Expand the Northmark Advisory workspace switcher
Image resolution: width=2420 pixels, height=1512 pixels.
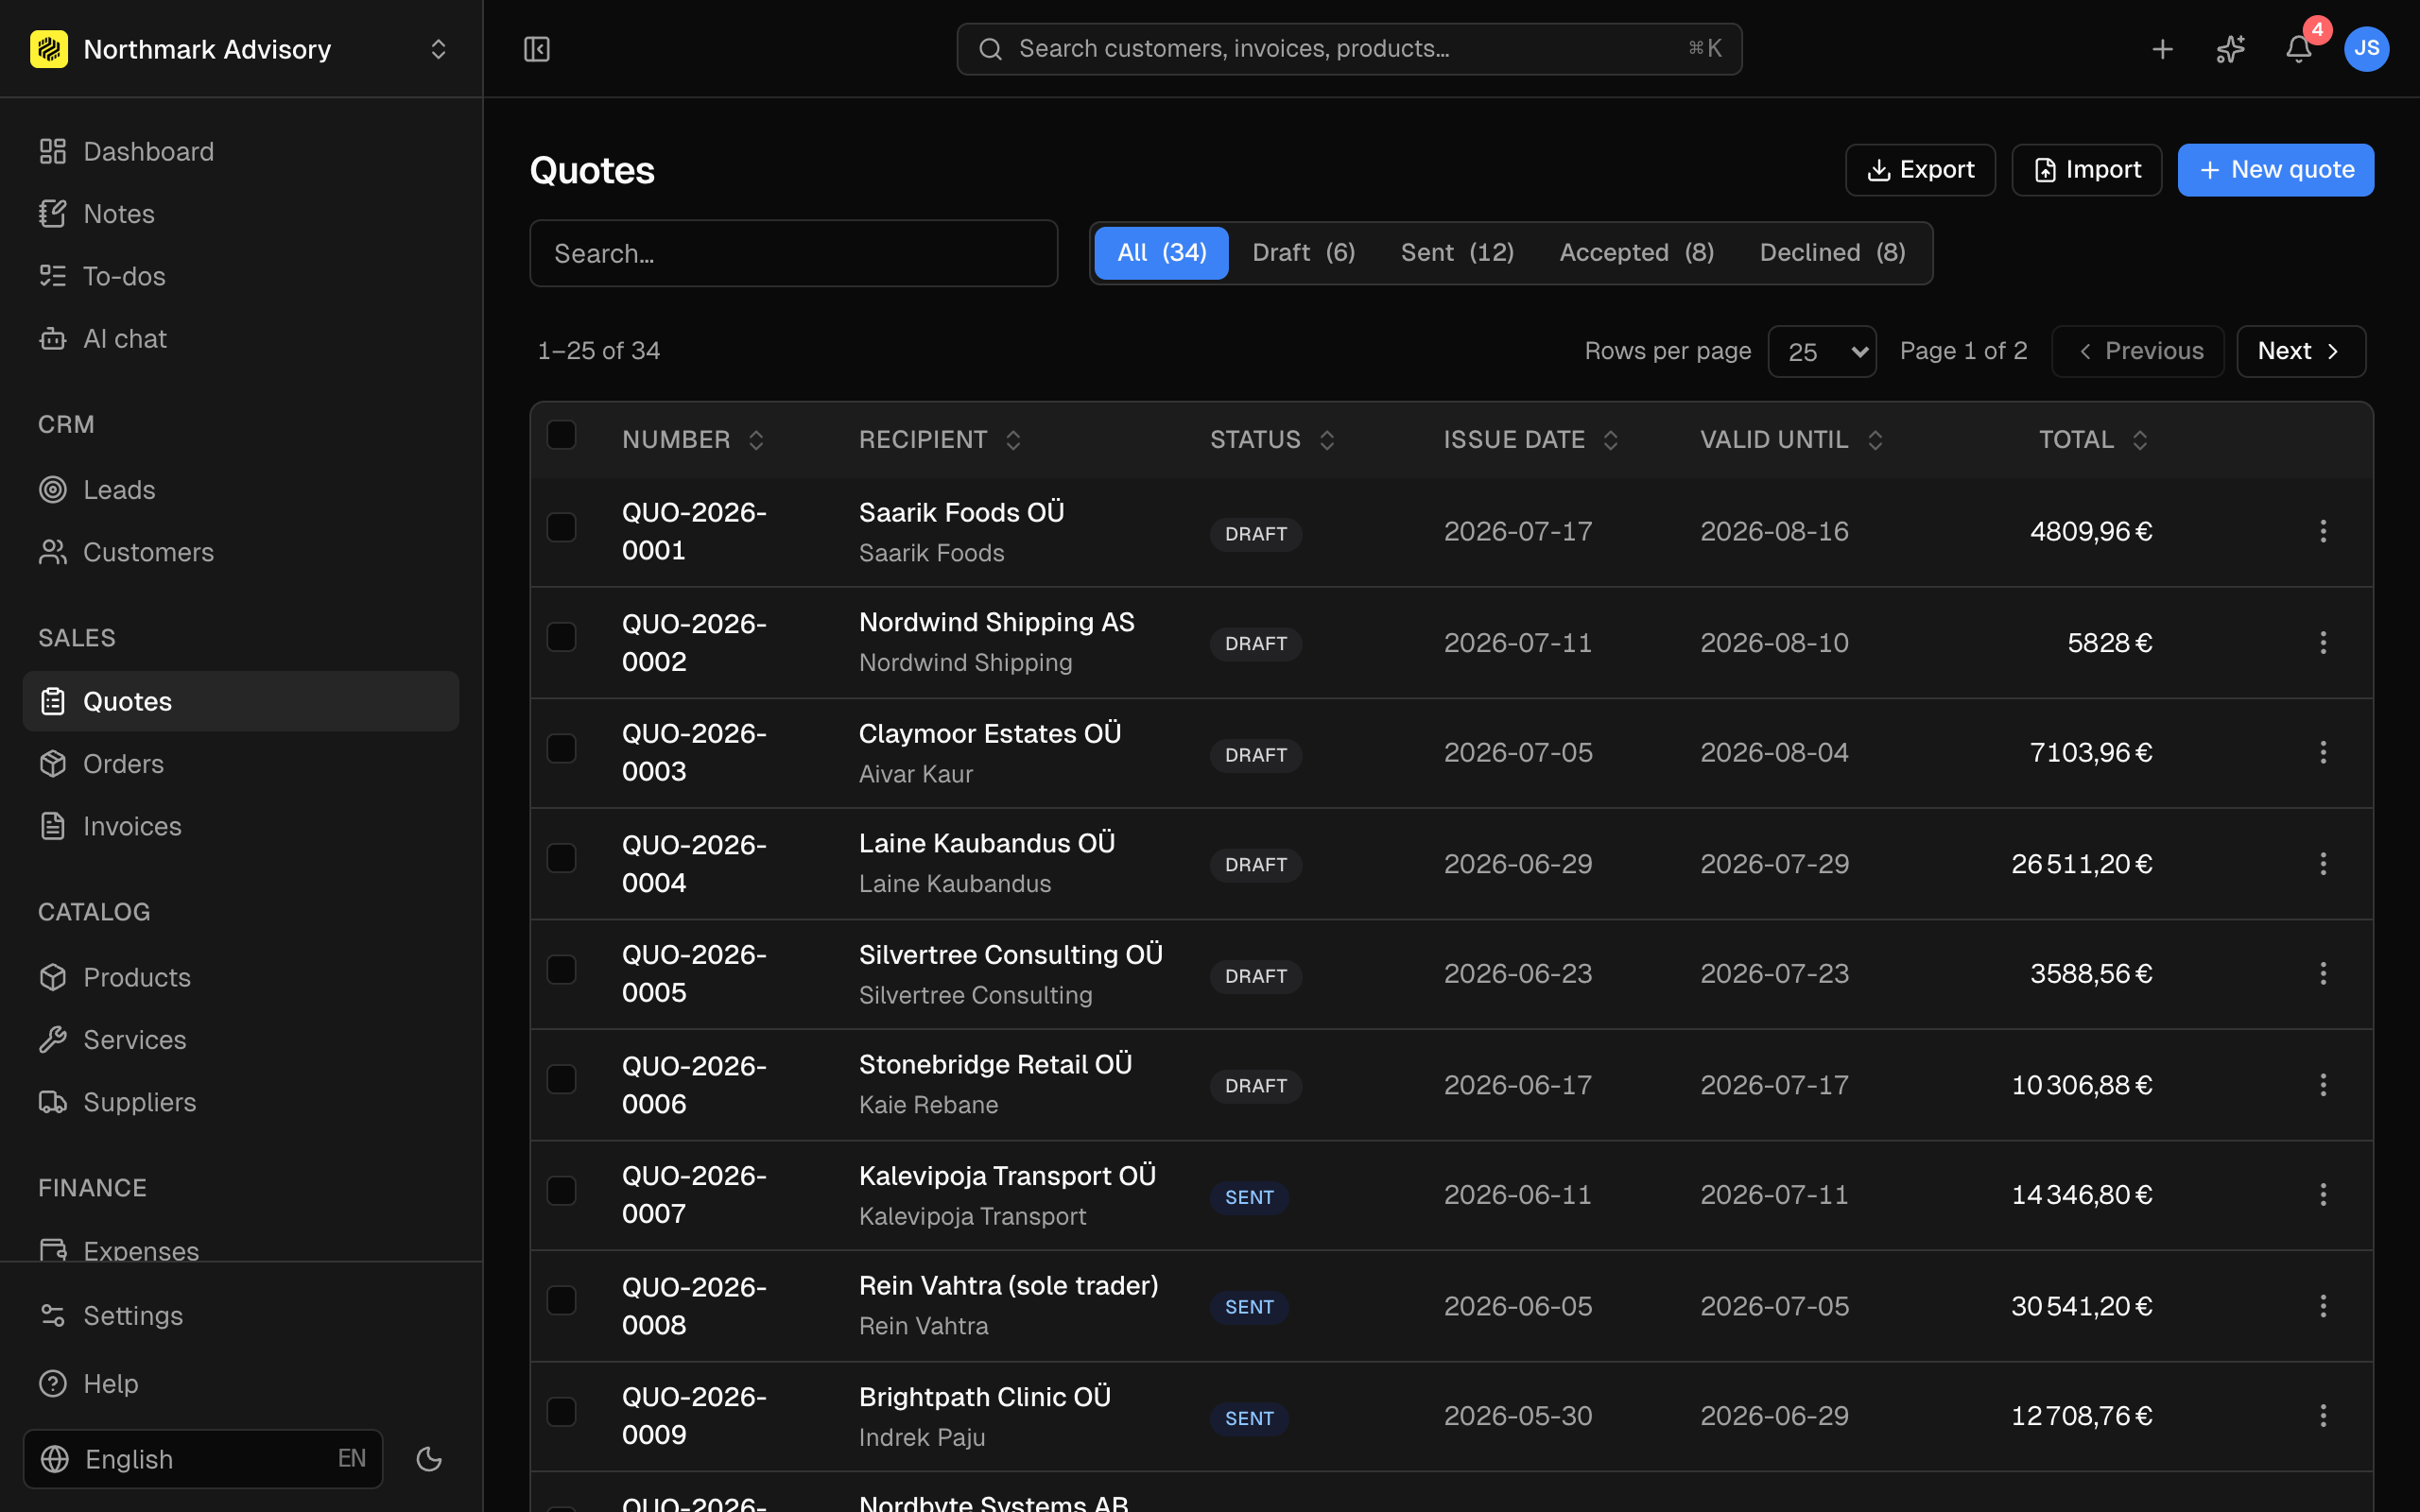438,49
